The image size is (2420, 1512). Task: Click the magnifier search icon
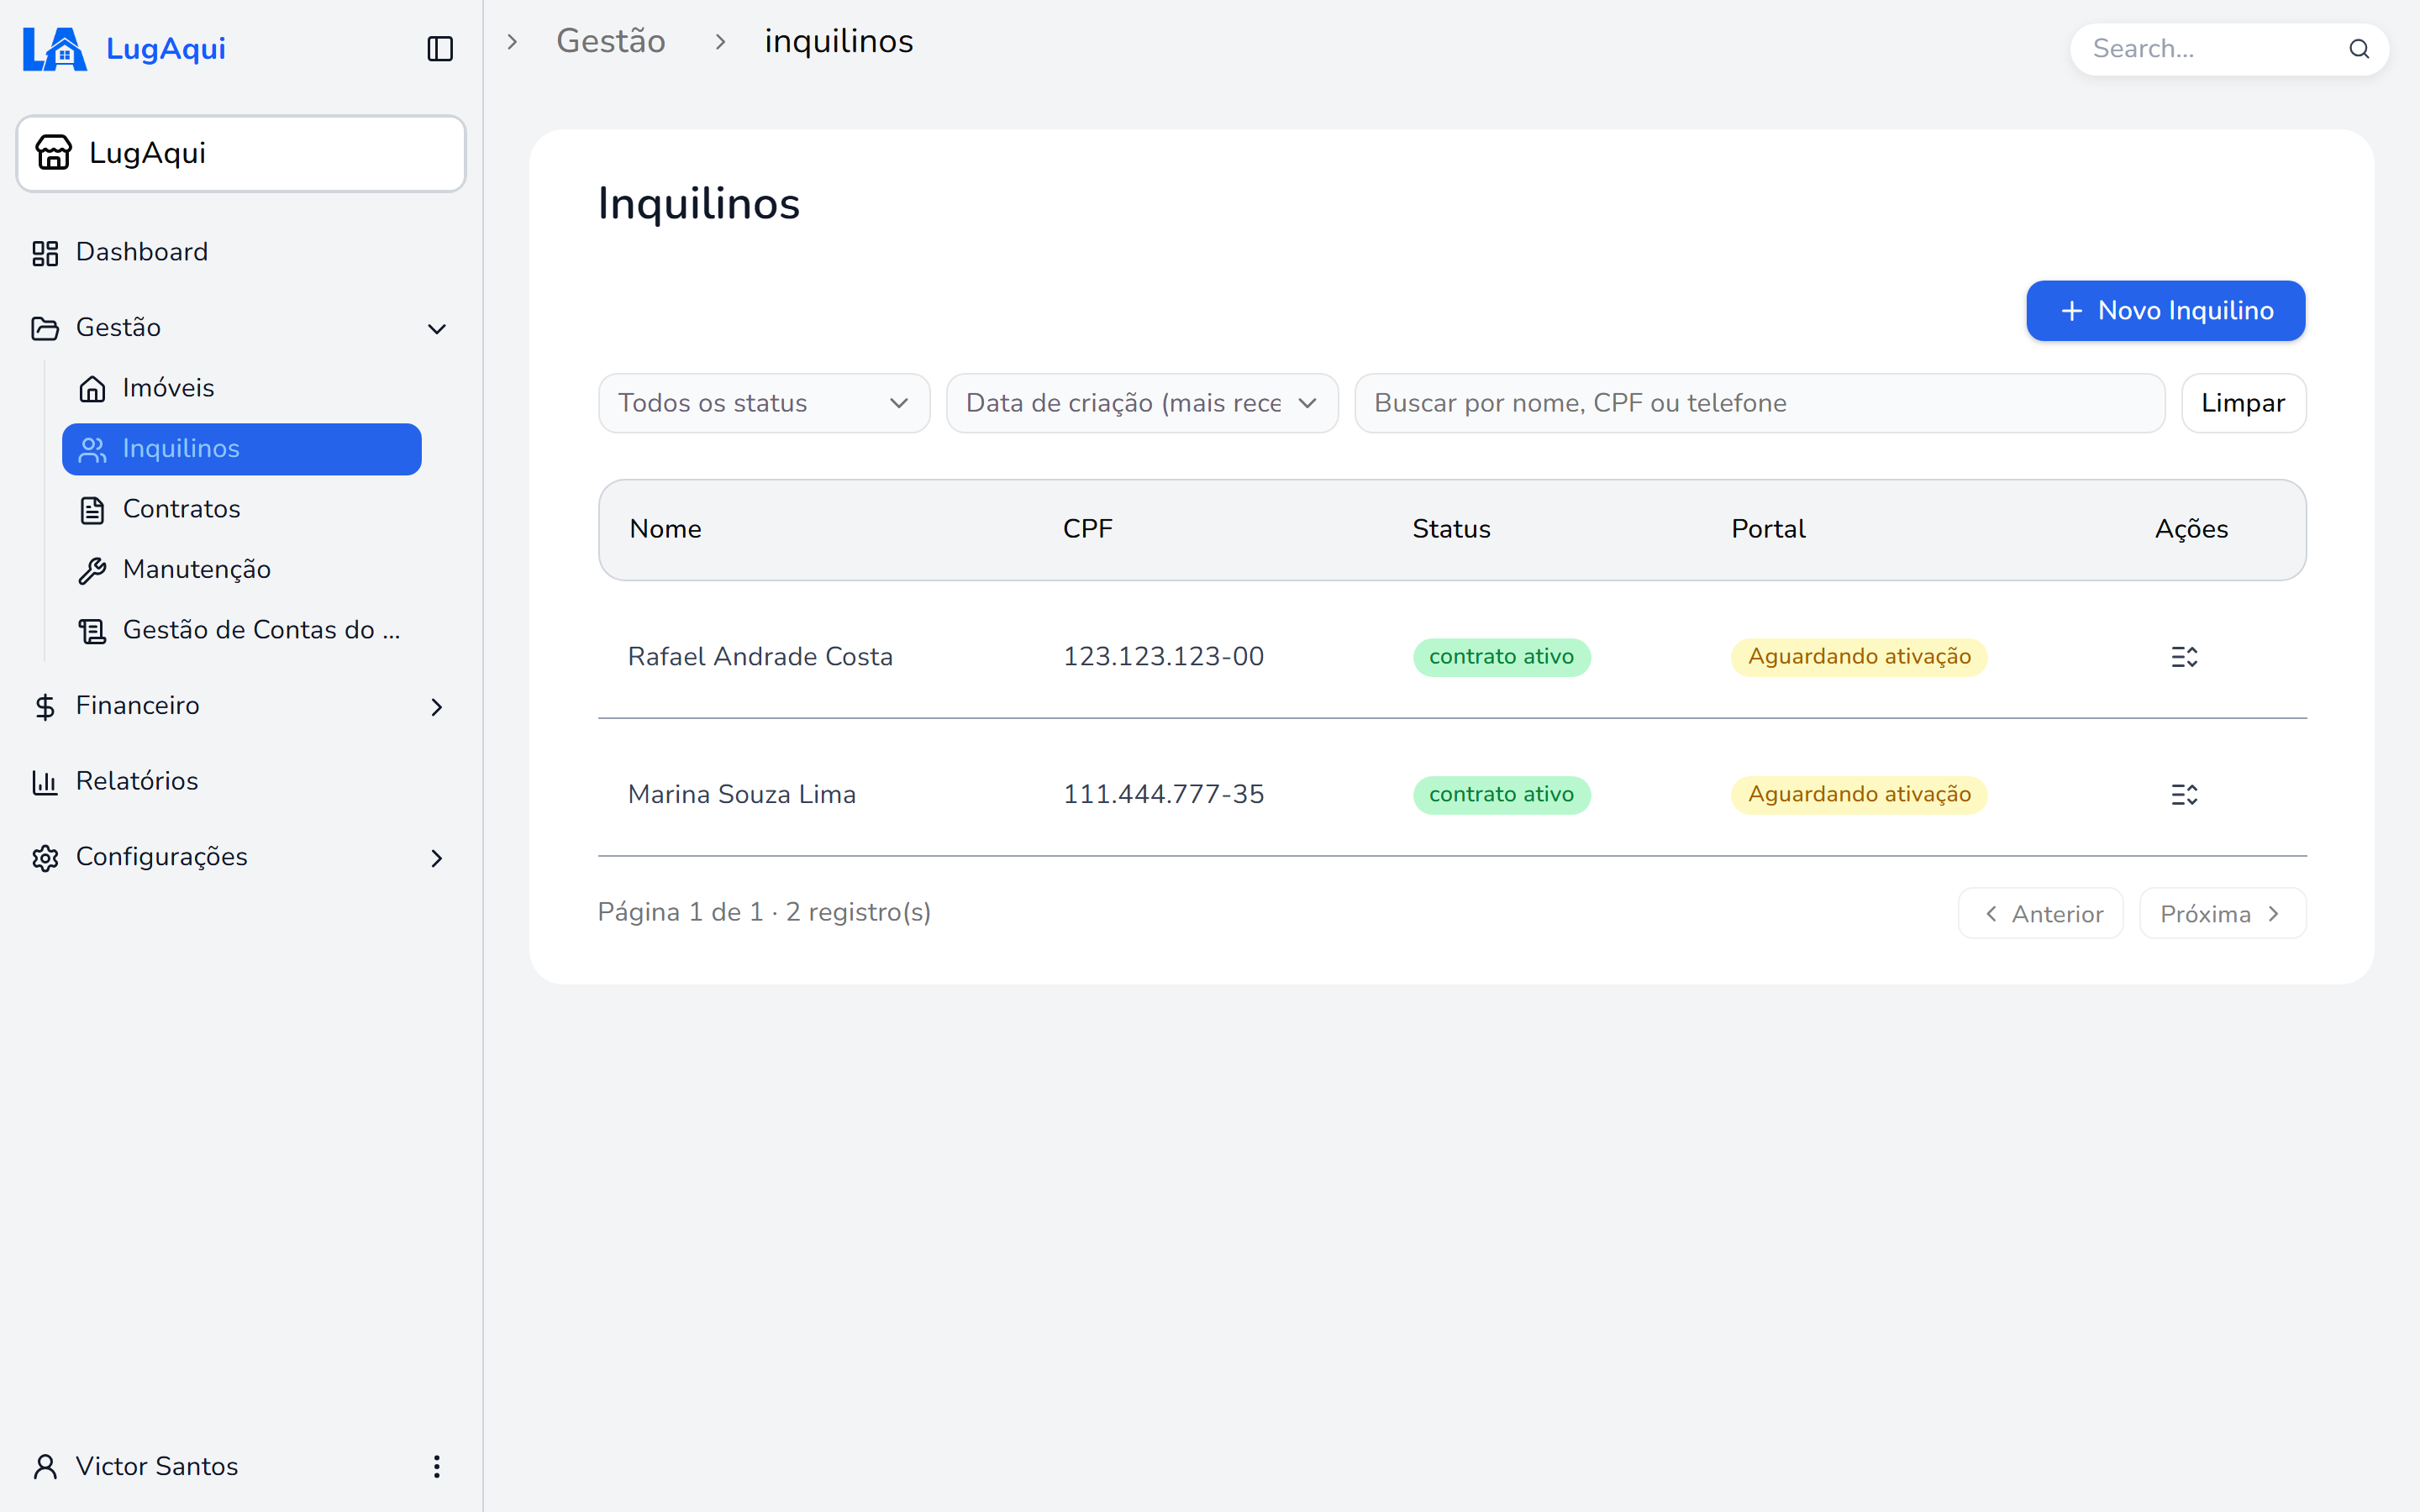coord(2359,49)
